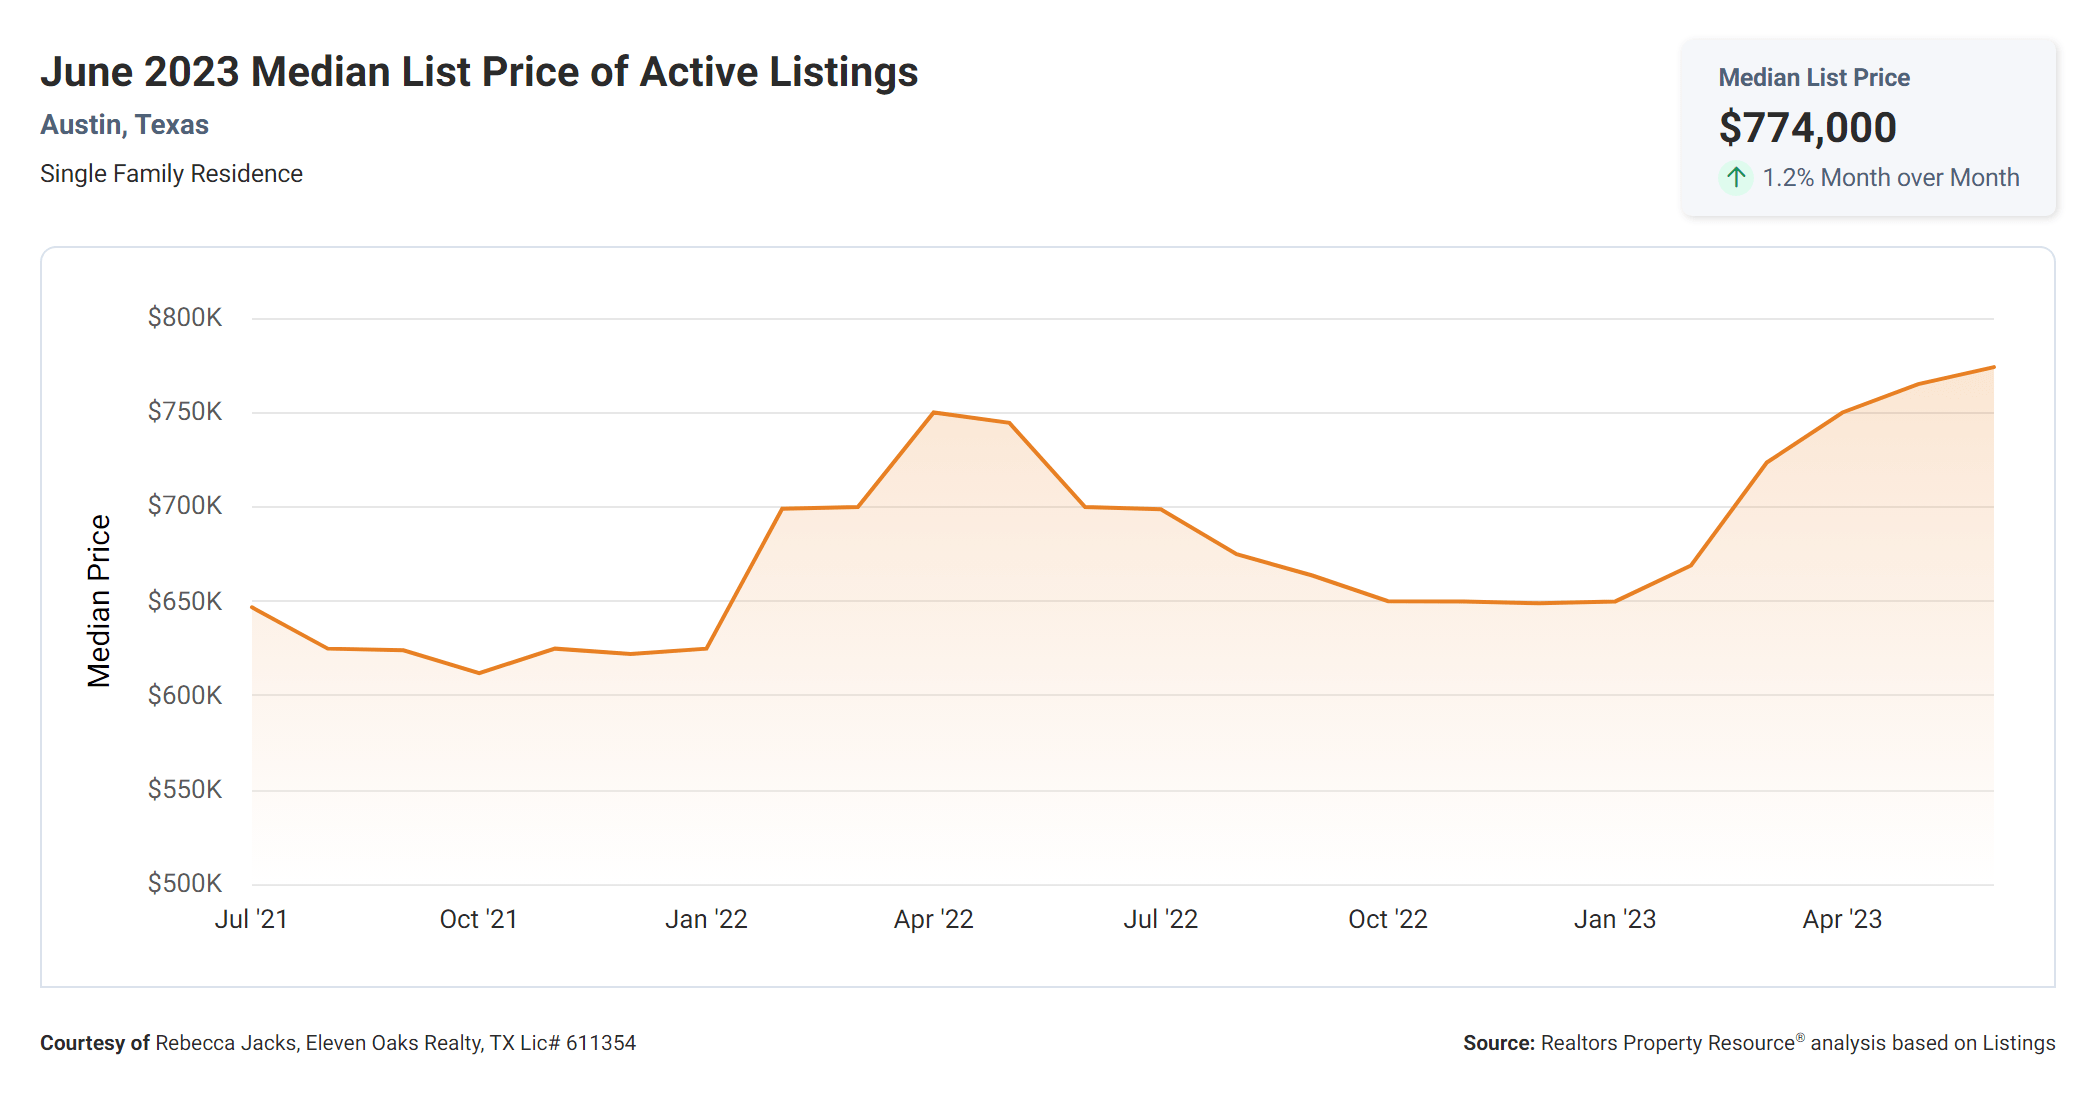The height and width of the screenshot is (1100, 2096).
Task: Click the vertical Median Price axis title
Action: [99, 601]
